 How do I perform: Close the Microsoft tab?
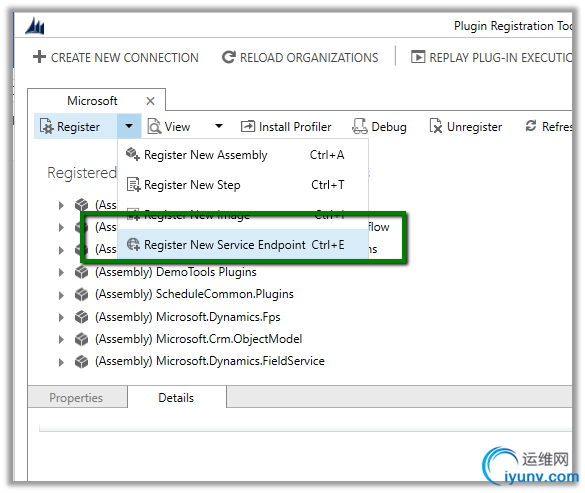coord(150,101)
